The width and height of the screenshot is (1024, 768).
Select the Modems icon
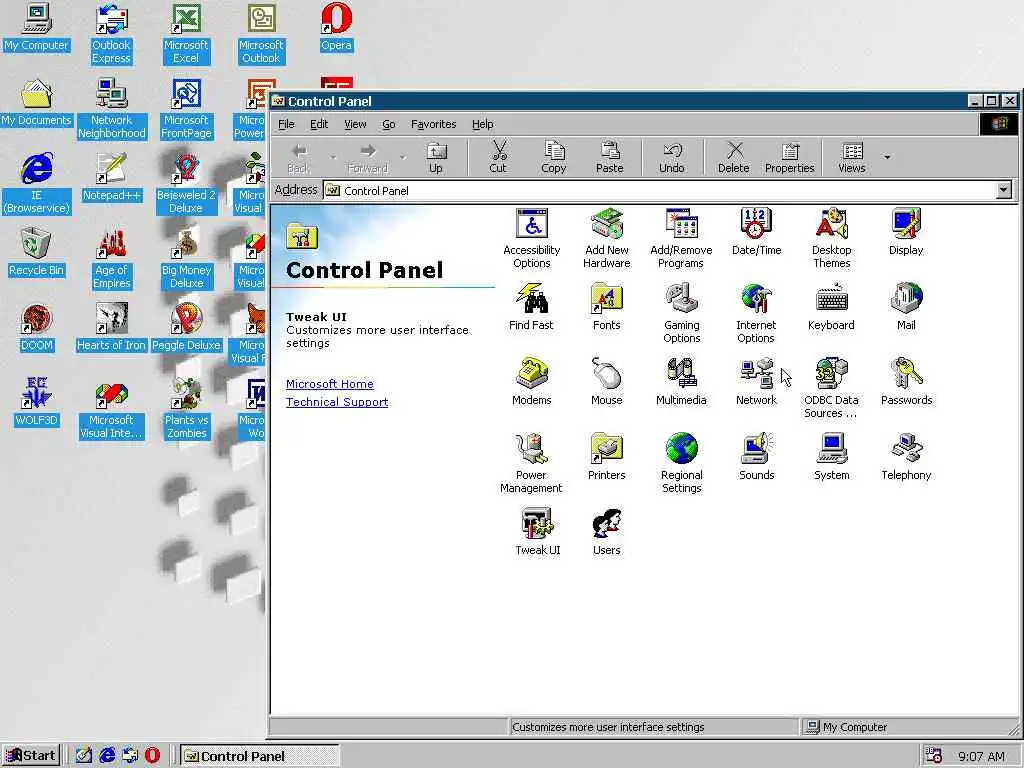tap(532, 382)
